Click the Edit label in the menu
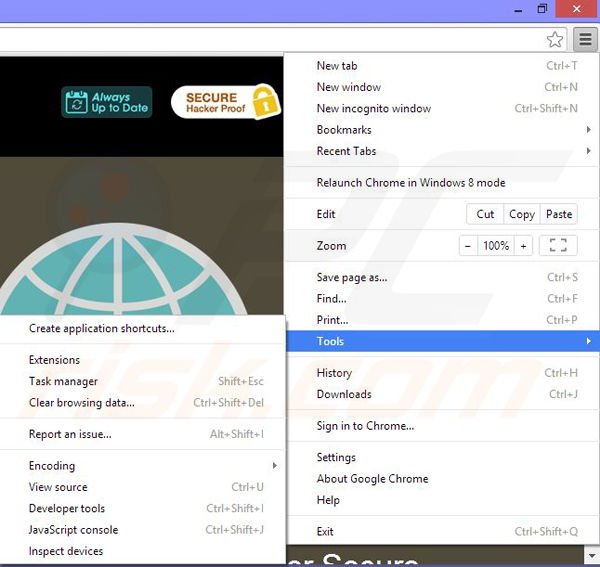 click(x=326, y=214)
